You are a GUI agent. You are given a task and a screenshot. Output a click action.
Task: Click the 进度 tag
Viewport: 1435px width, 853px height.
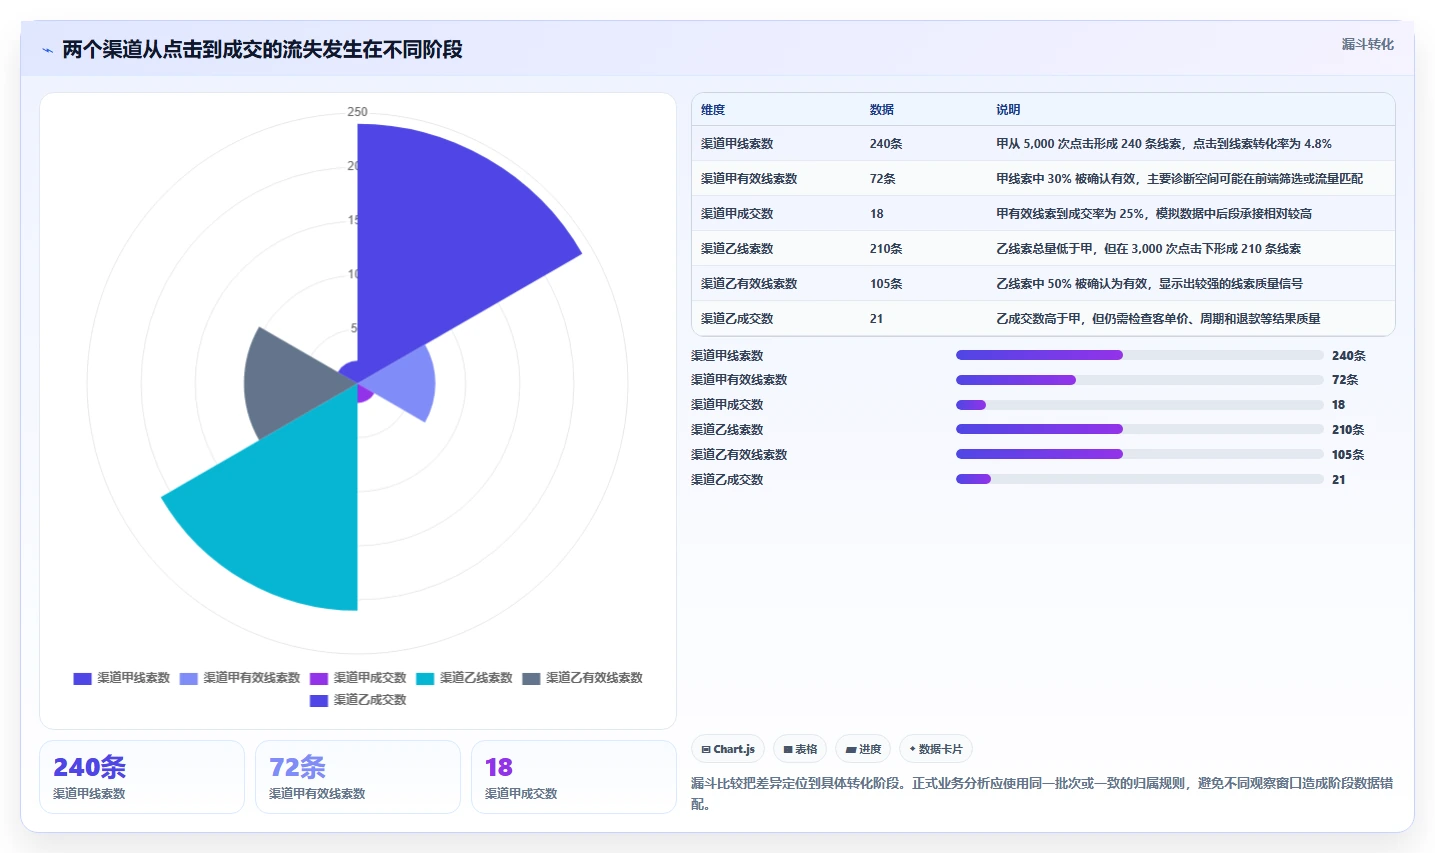[x=863, y=749]
